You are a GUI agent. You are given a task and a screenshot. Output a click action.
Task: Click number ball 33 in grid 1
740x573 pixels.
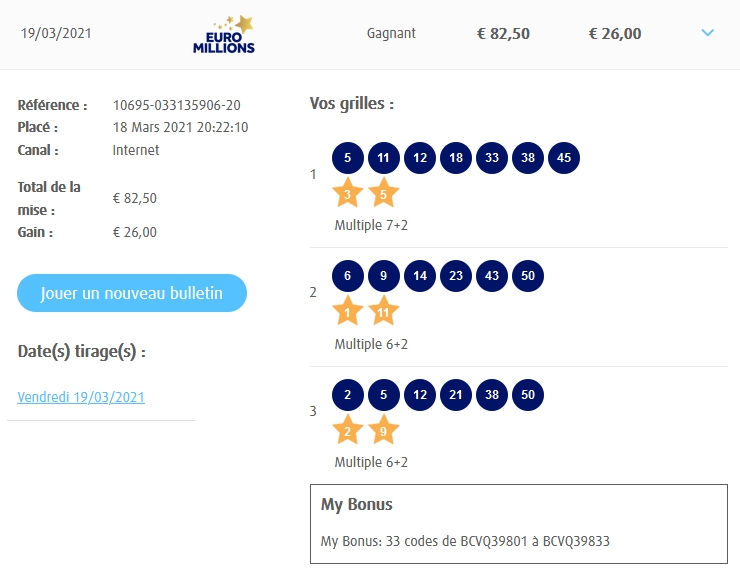click(492, 158)
